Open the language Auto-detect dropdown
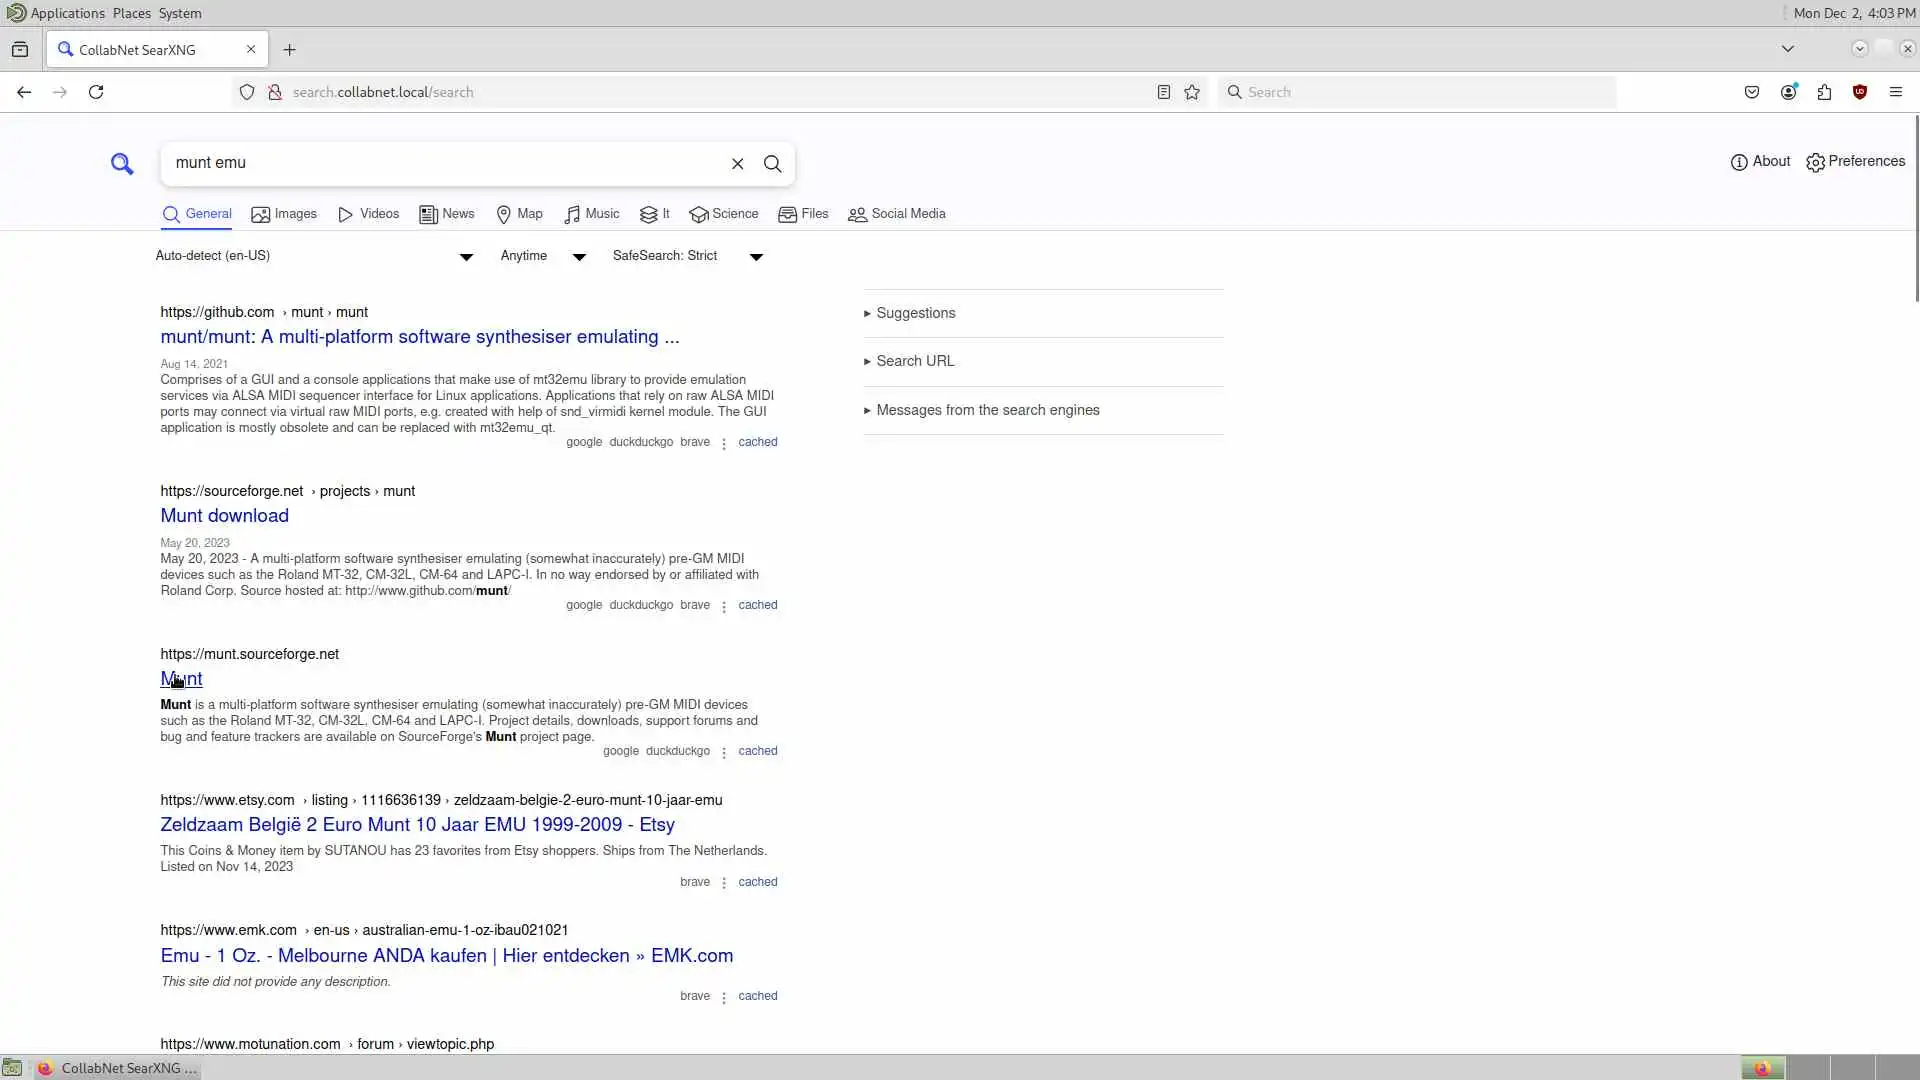1920x1080 pixels. [x=314, y=256]
